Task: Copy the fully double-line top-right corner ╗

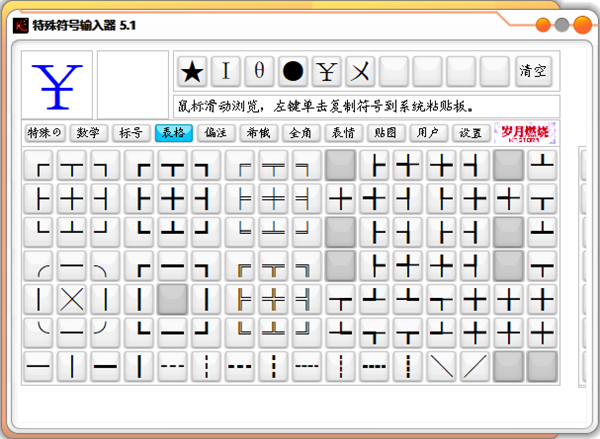Action: pyautogui.click(x=307, y=266)
